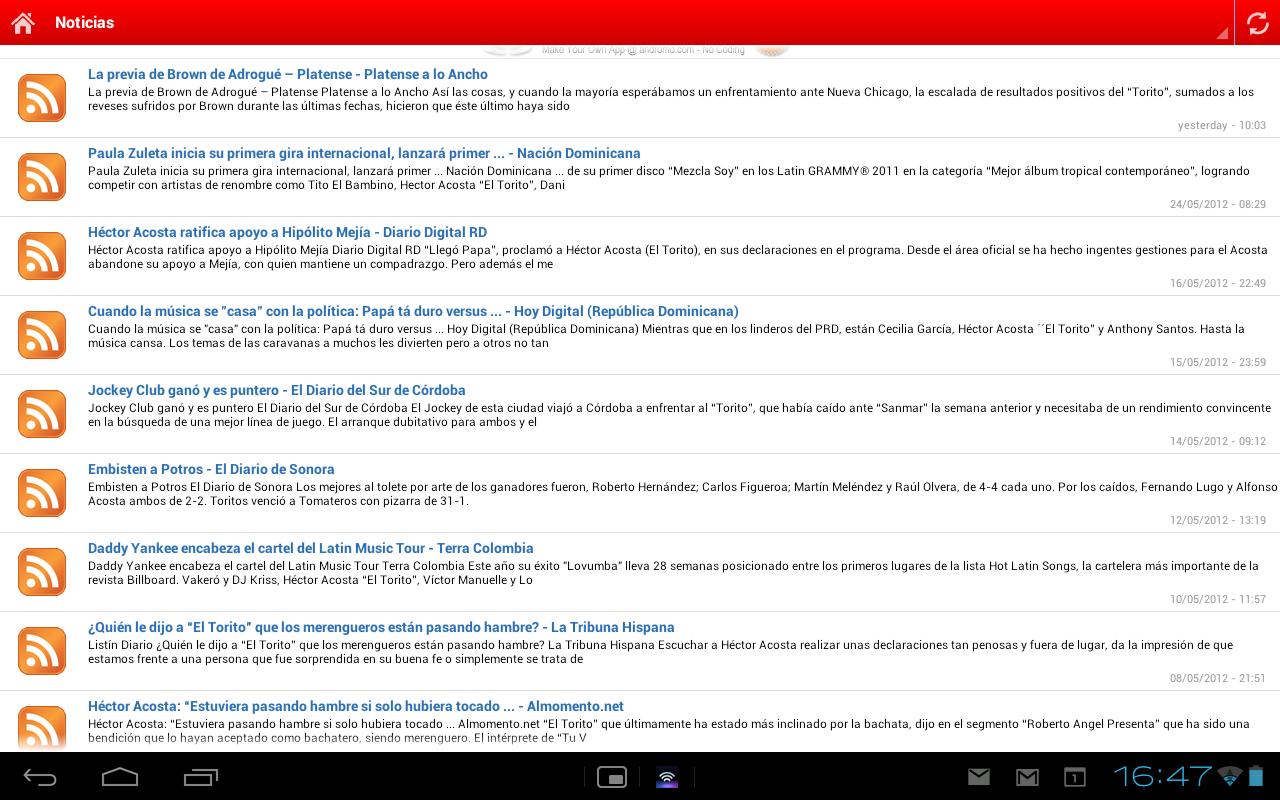Tap the RSS icon beside the Paula Zuleta article
The height and width of the screenshot is (800, 1280).
point(42,177)
